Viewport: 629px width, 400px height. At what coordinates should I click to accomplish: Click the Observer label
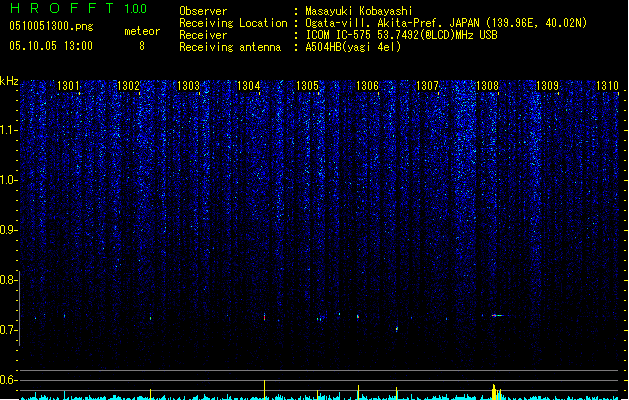point(203,11)
